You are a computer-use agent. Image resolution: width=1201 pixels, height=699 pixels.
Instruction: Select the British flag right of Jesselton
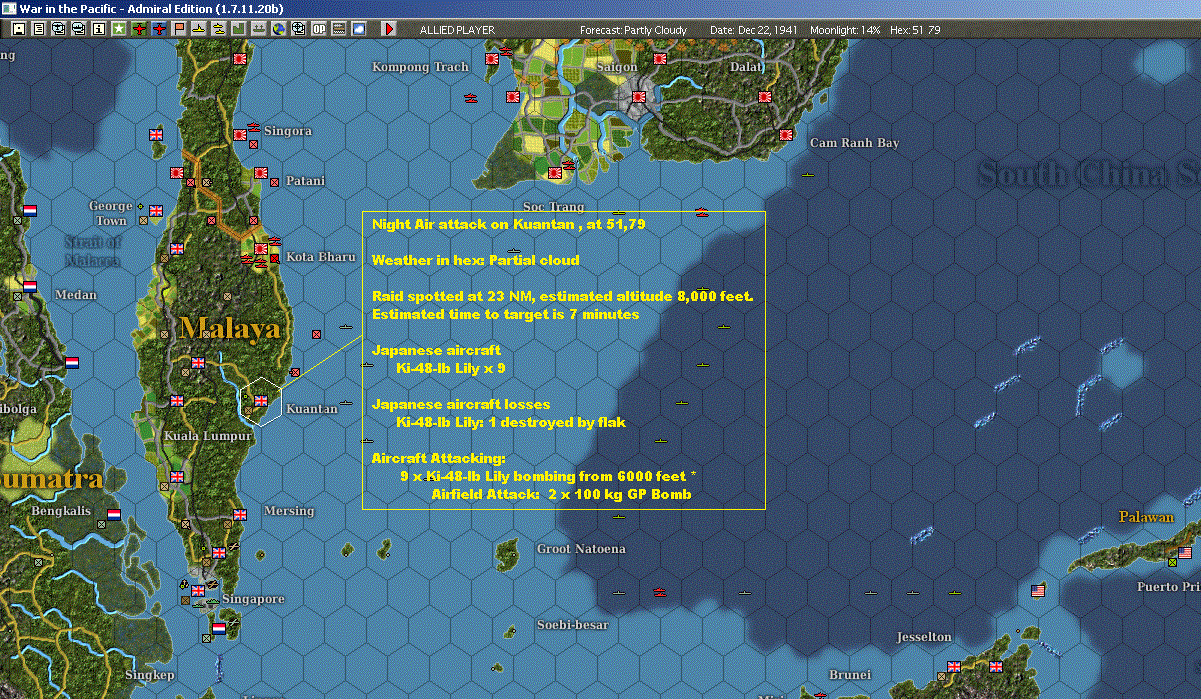[996, 666]
